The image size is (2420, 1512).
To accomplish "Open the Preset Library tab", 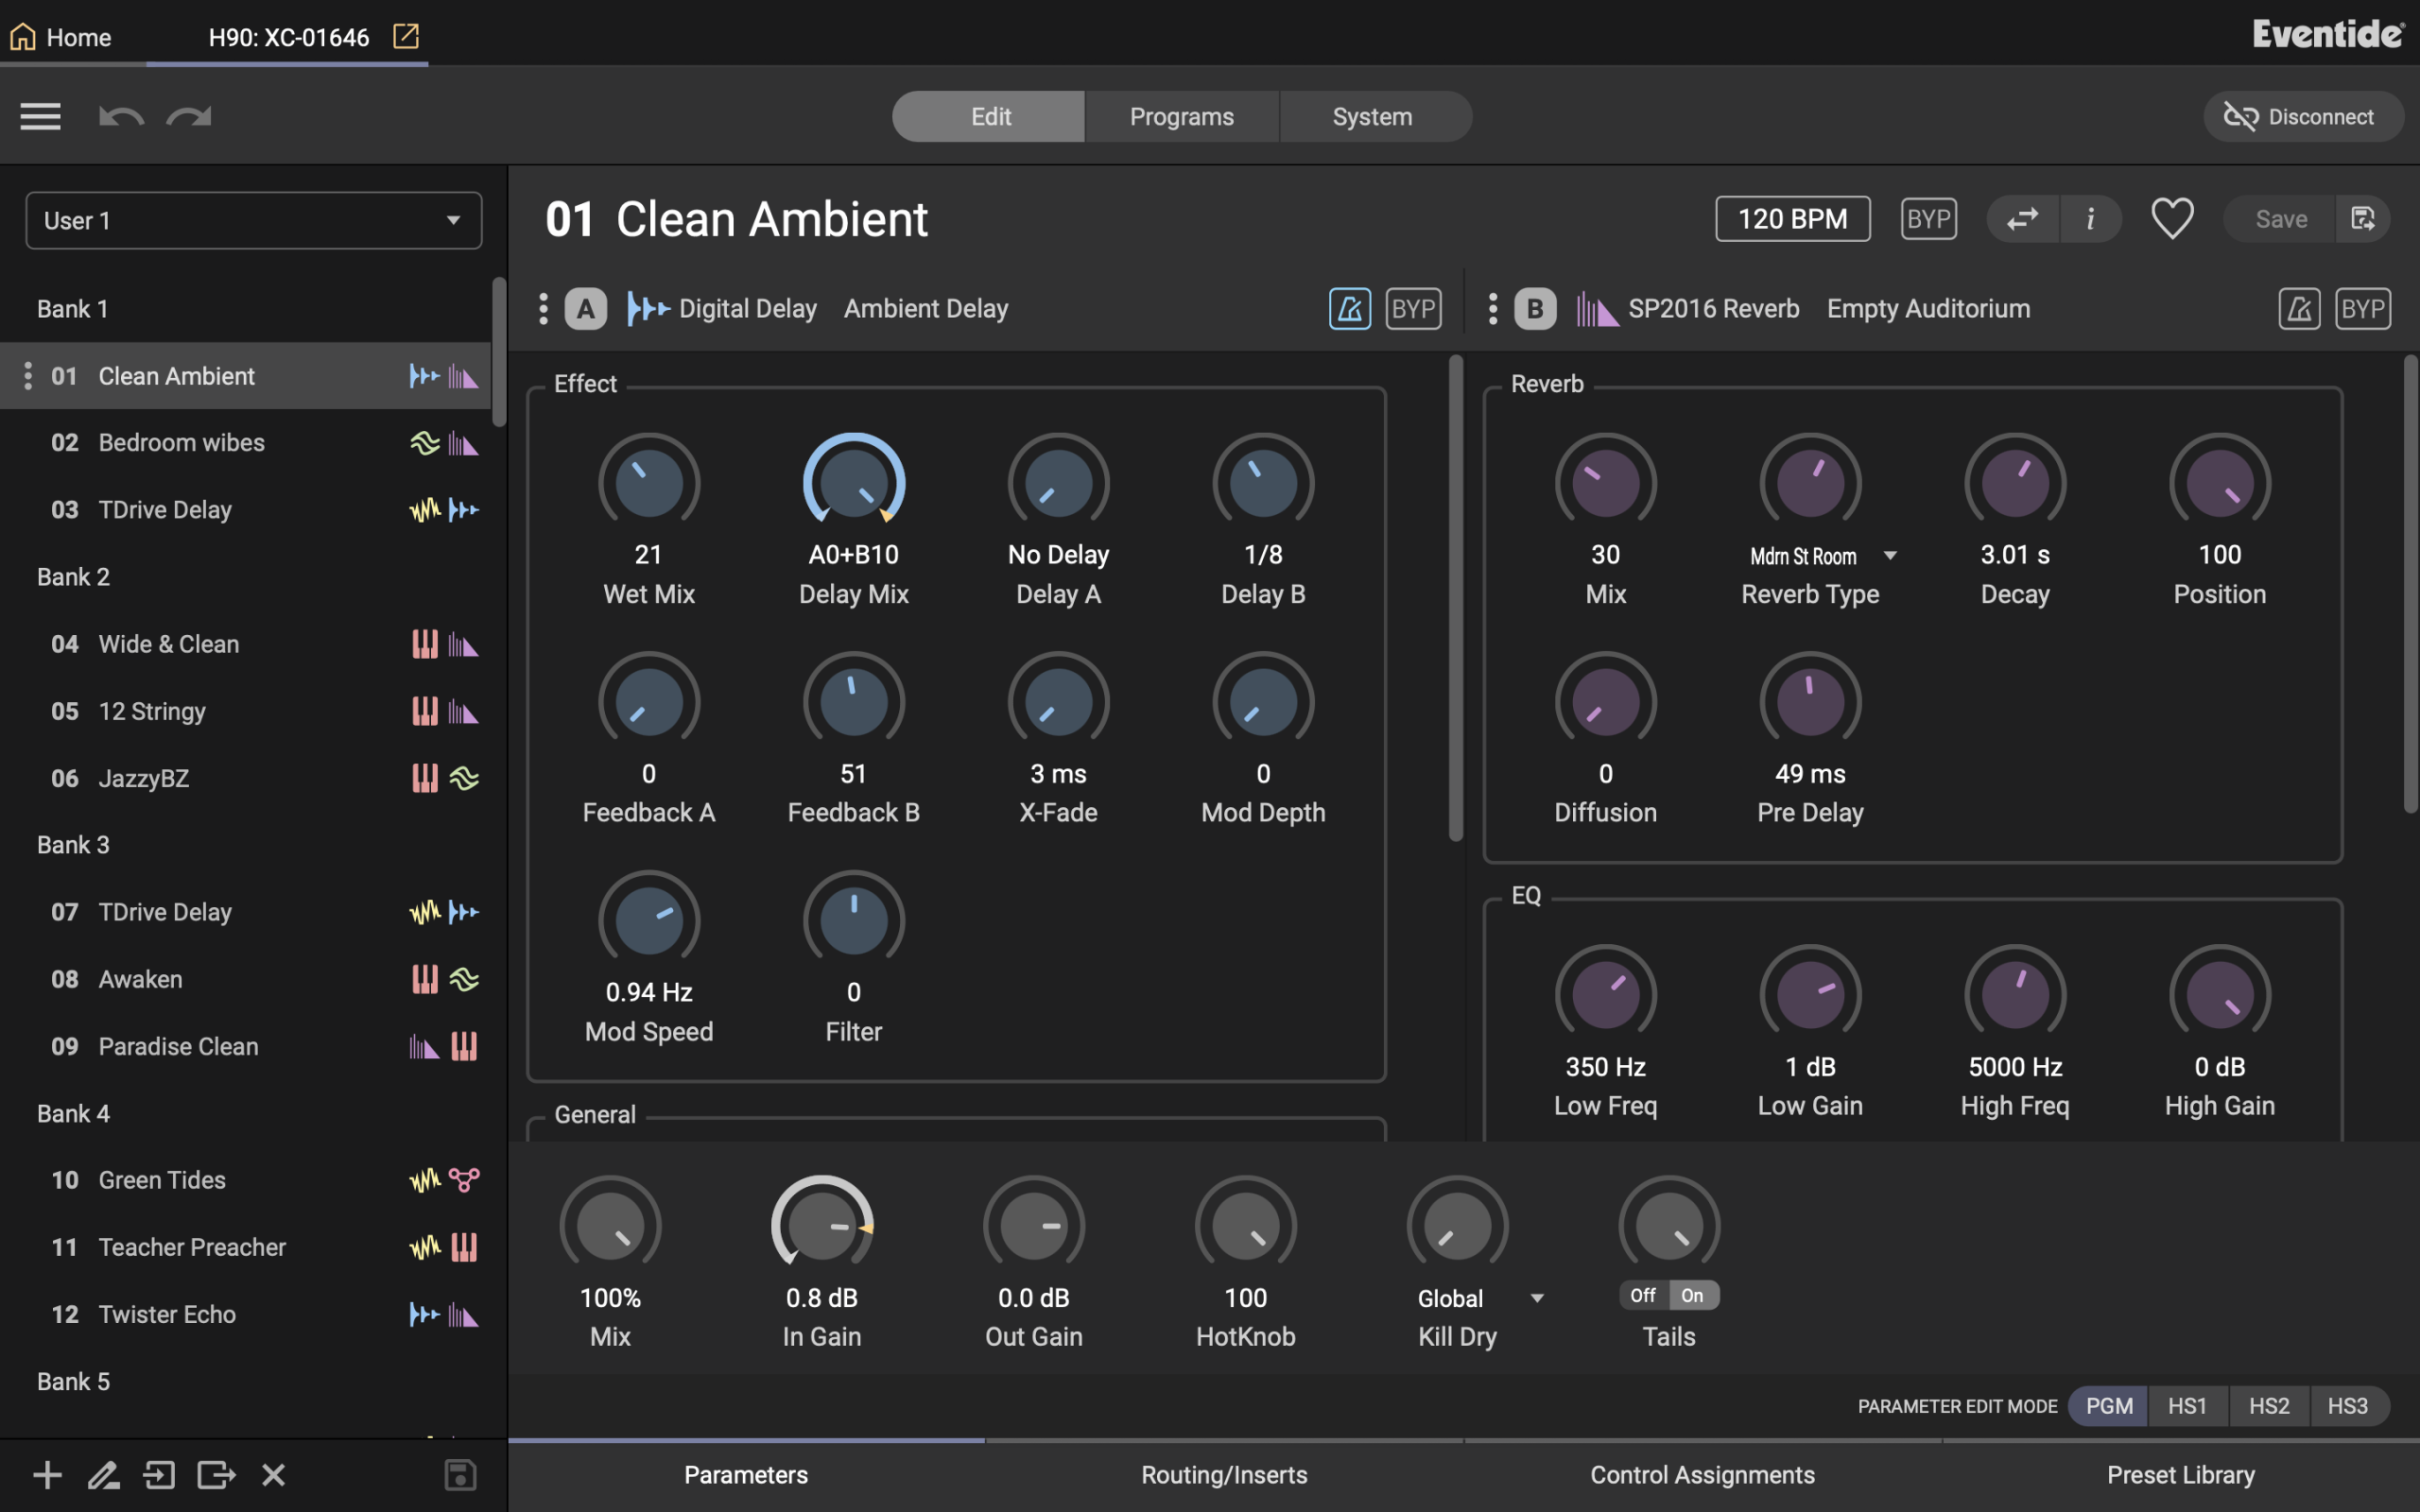I will 2180,1475.
